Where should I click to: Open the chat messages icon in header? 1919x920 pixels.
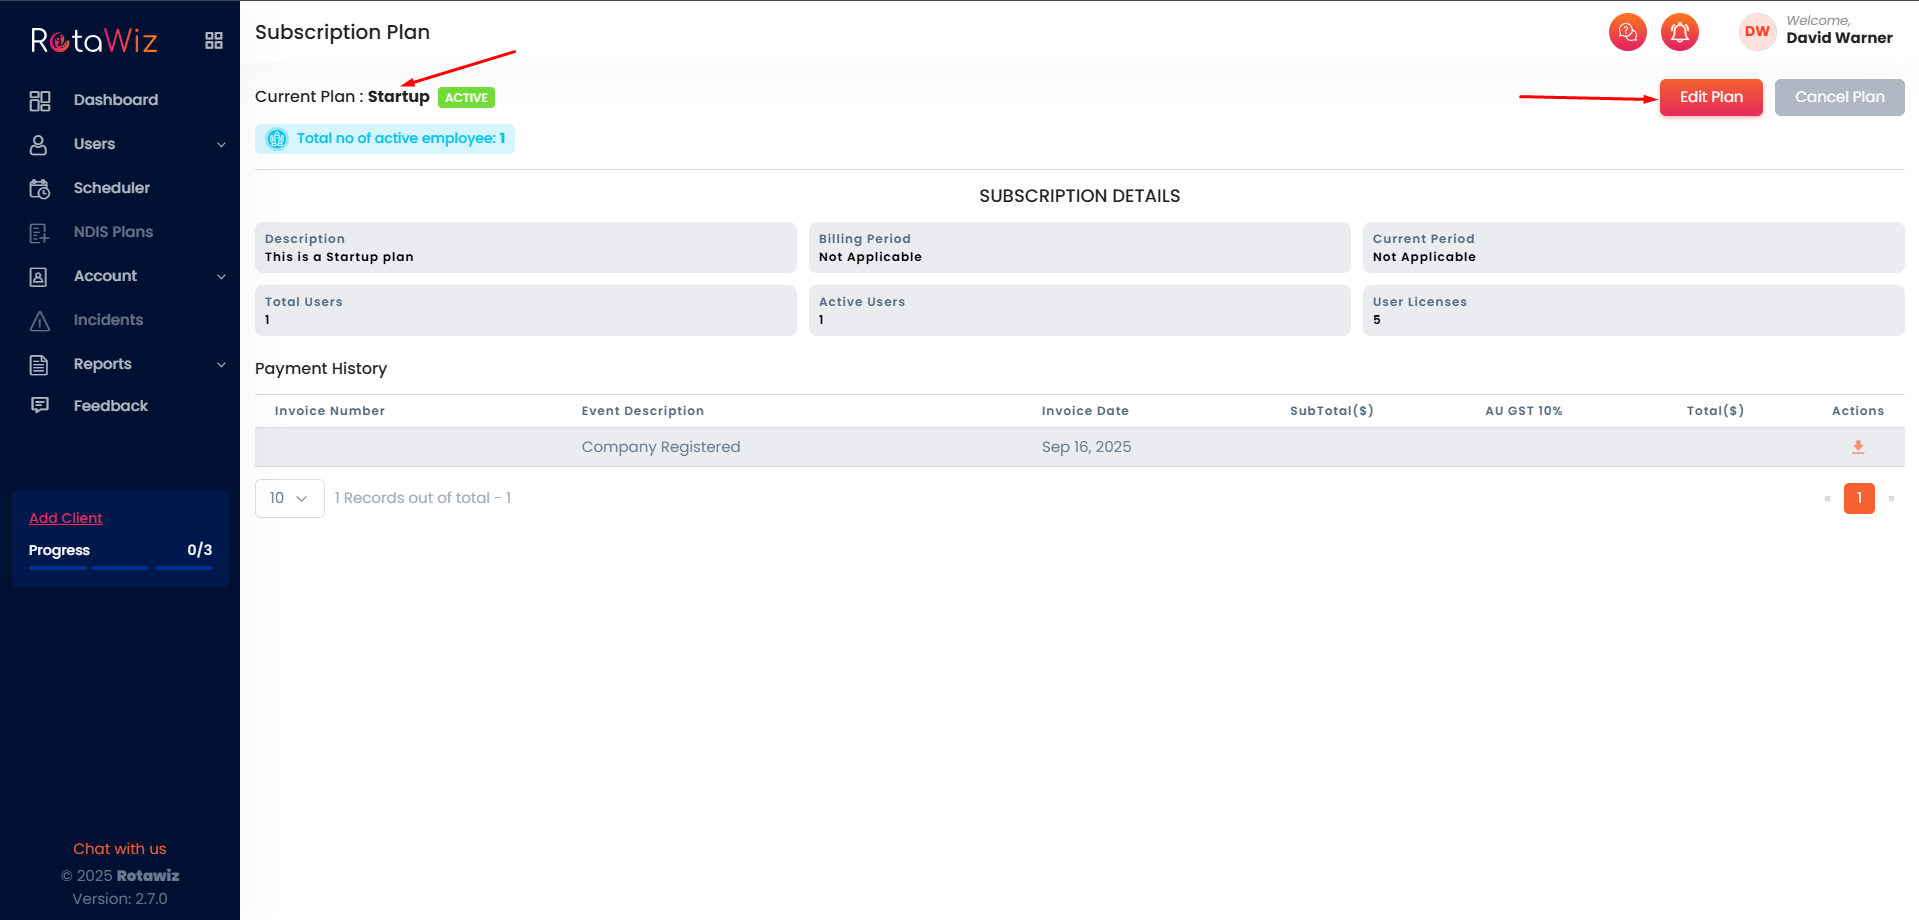(1627, 32)
